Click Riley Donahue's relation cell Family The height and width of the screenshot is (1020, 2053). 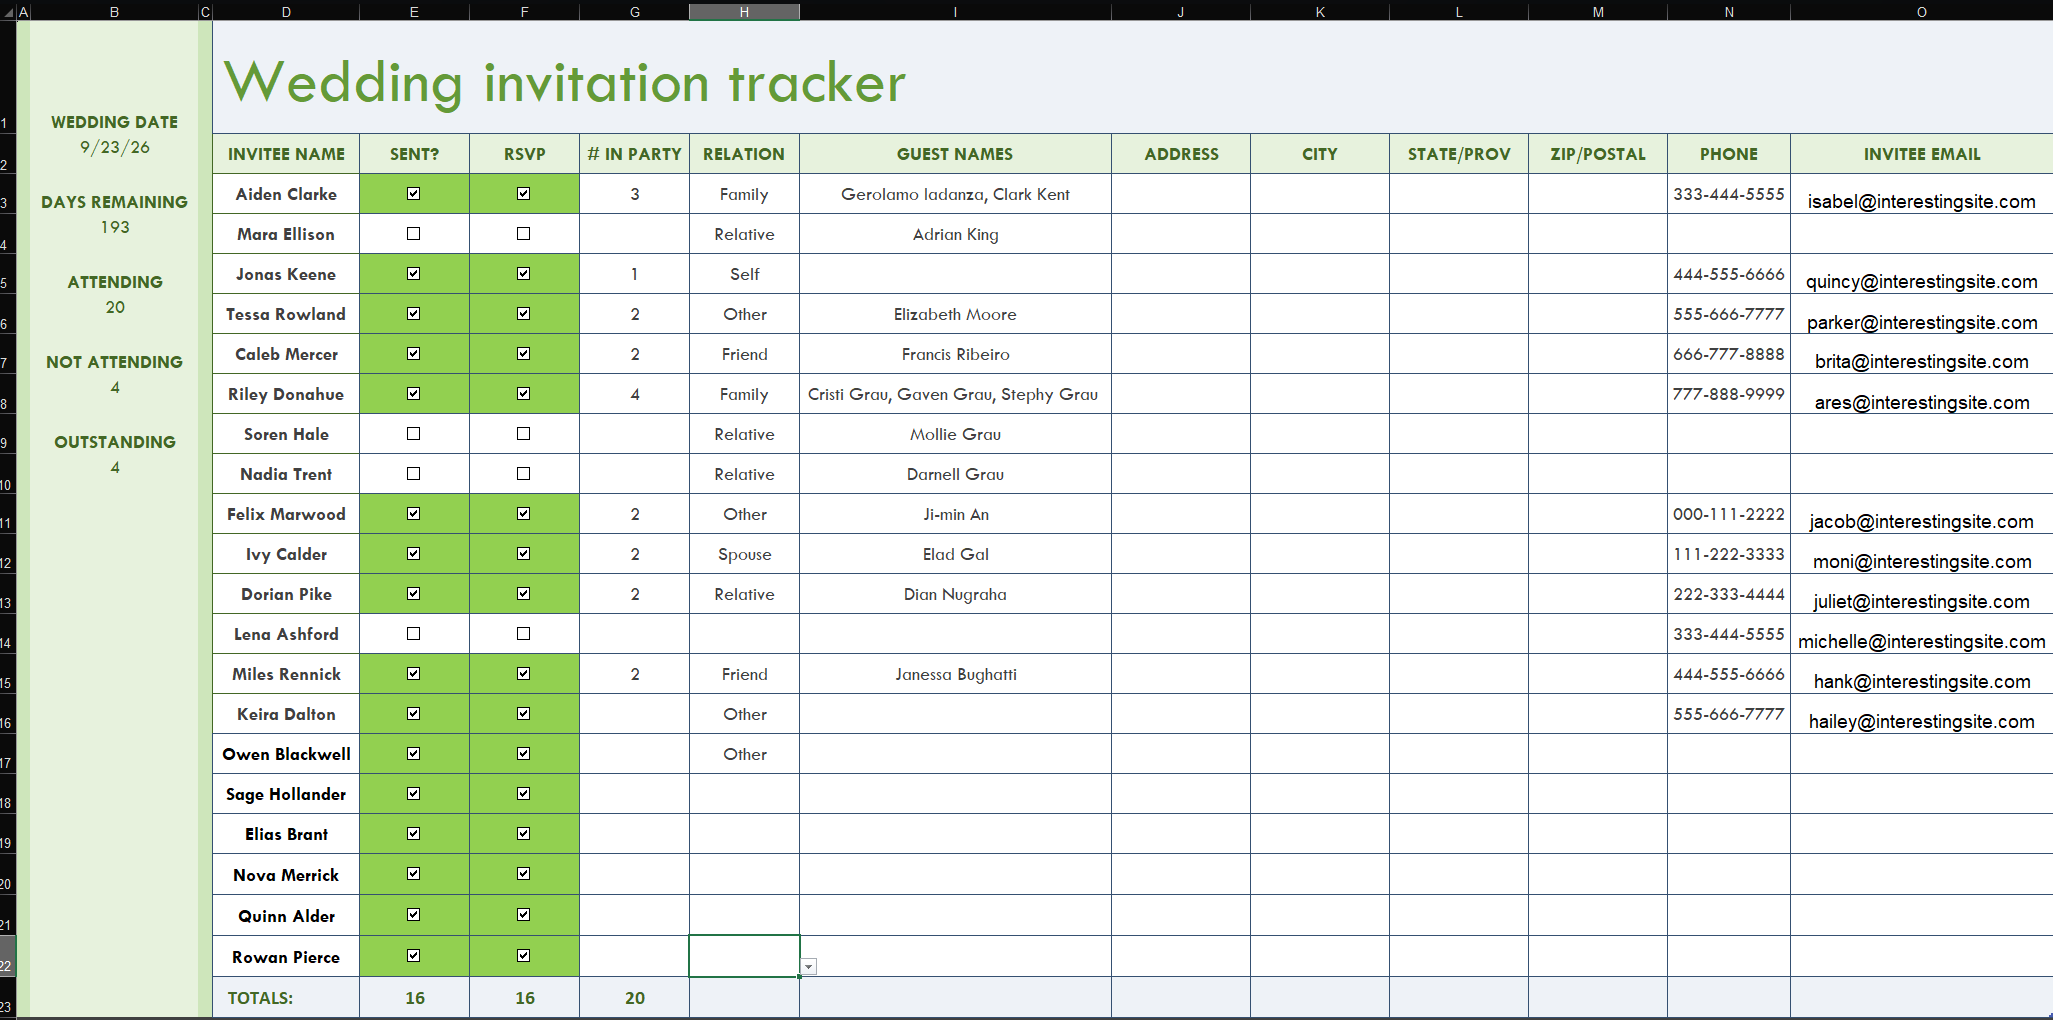[x=744, y=394]
